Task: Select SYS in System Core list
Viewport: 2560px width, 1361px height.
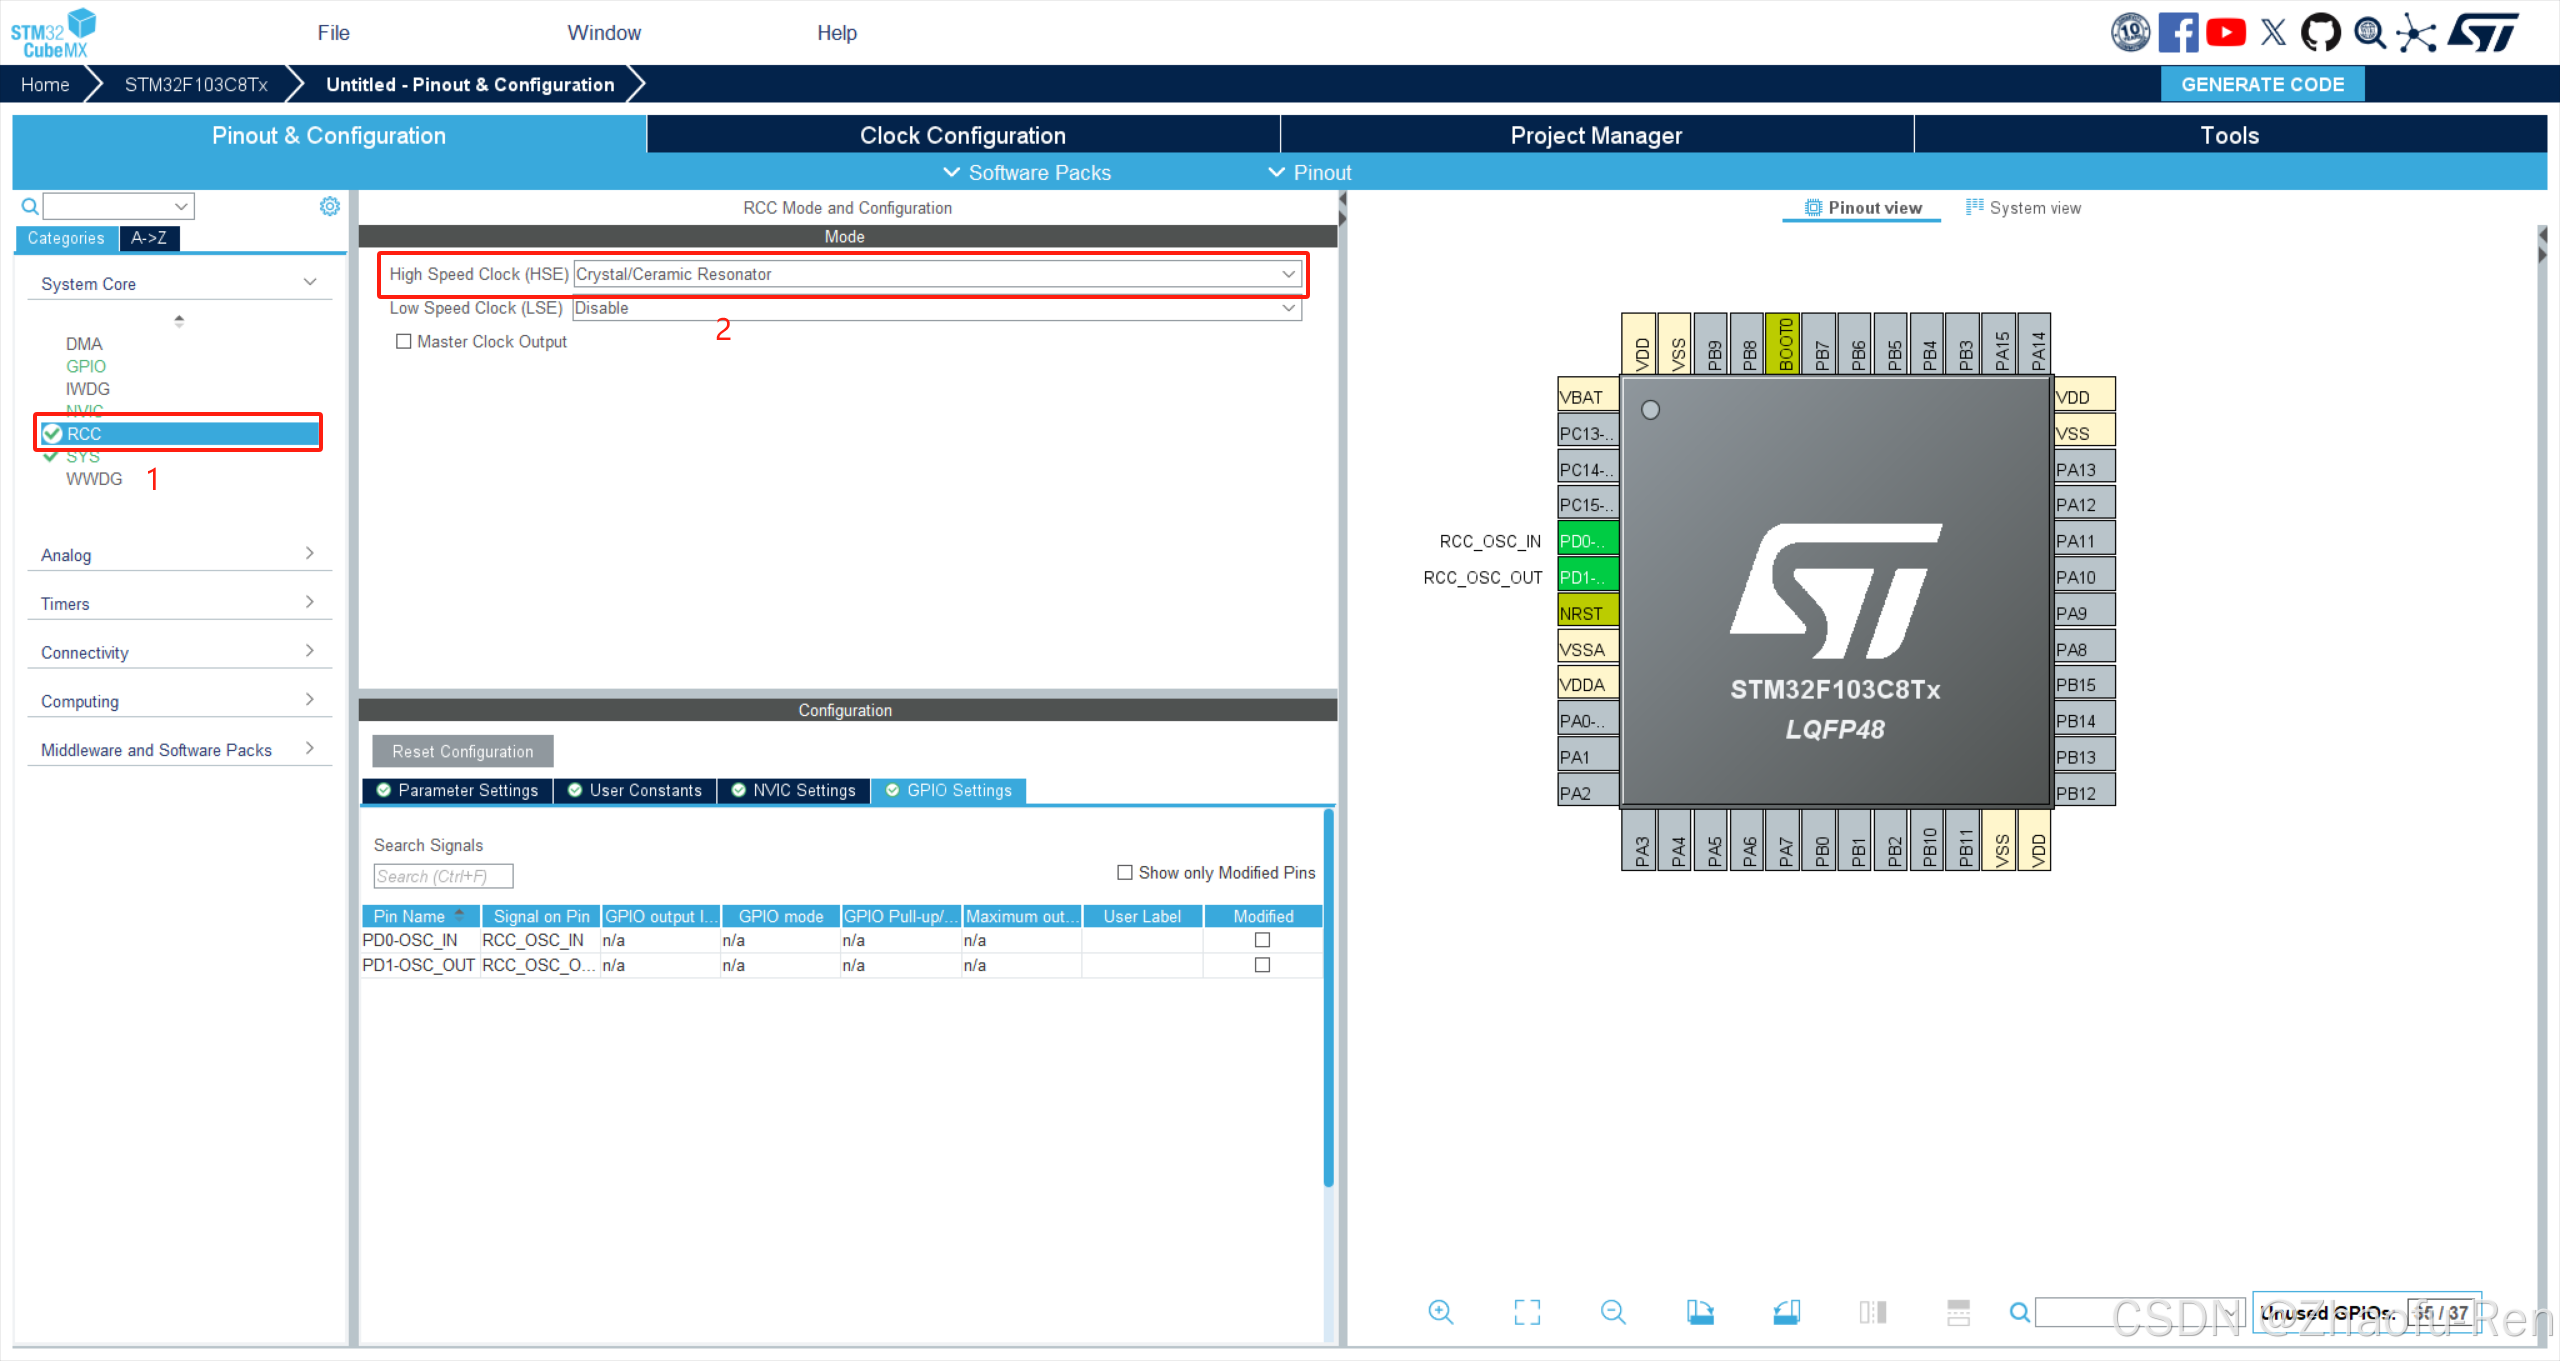Action: pos(83,456)
